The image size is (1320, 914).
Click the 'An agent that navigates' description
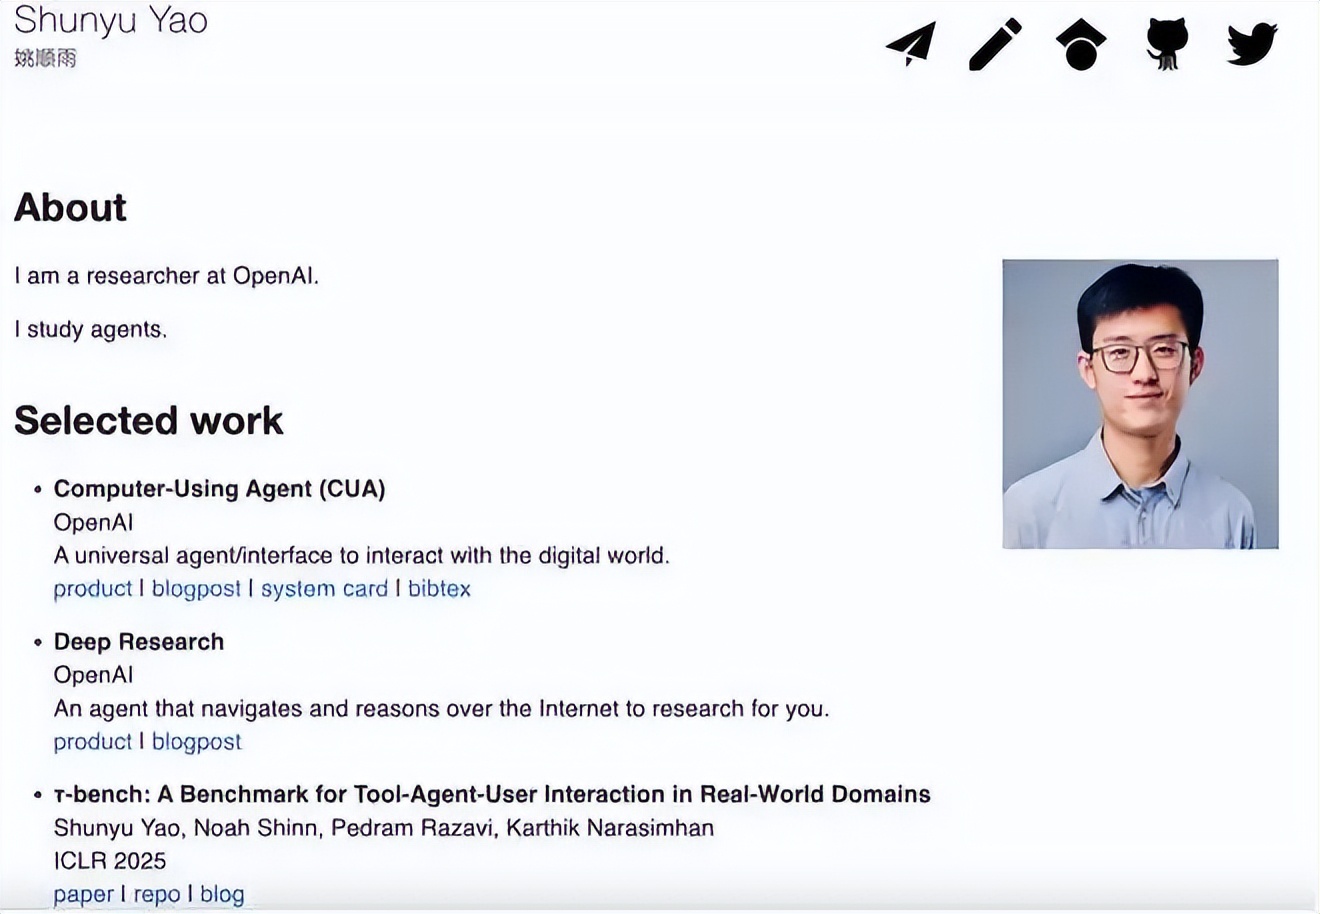tap(442, 709)
